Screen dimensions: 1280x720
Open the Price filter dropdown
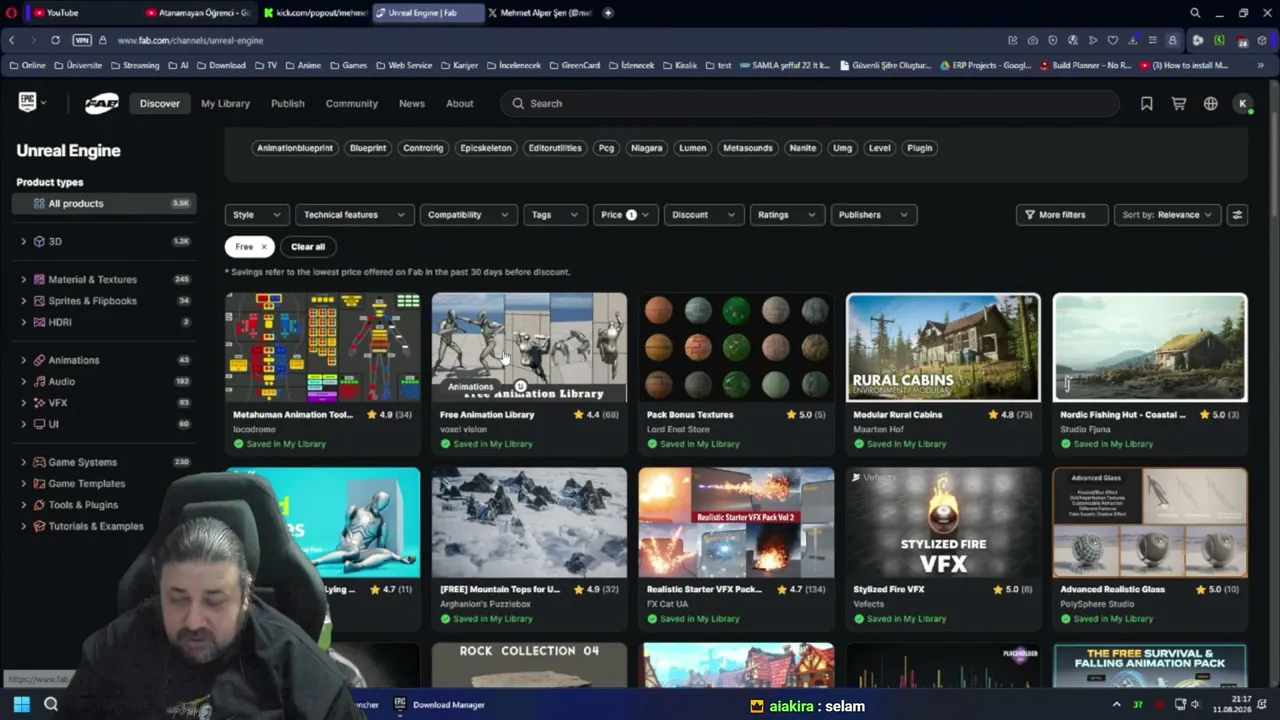(x=625, y=215)
